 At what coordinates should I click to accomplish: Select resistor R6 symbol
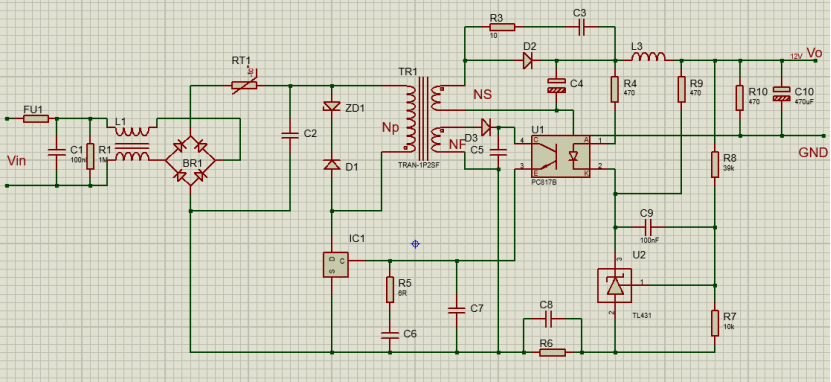(553, 352)
